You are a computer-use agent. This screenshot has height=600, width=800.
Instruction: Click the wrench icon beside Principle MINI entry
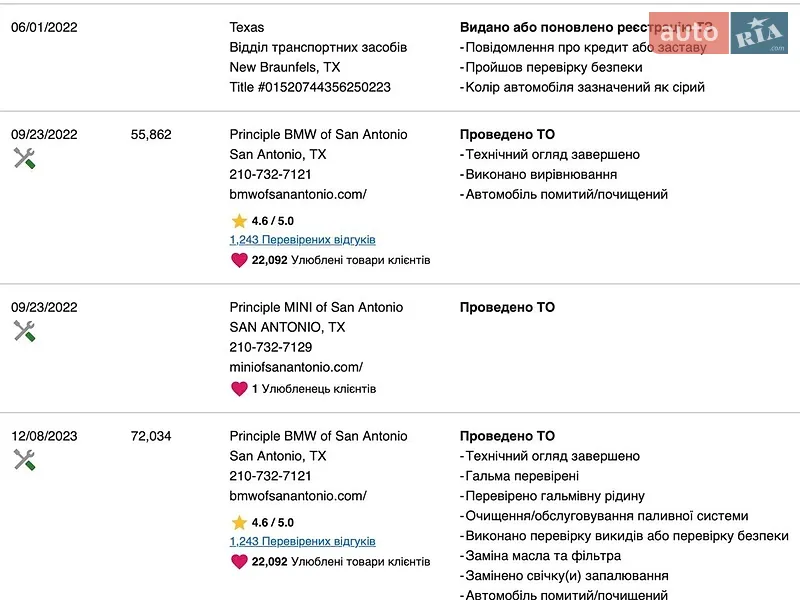tap(24, 331)
